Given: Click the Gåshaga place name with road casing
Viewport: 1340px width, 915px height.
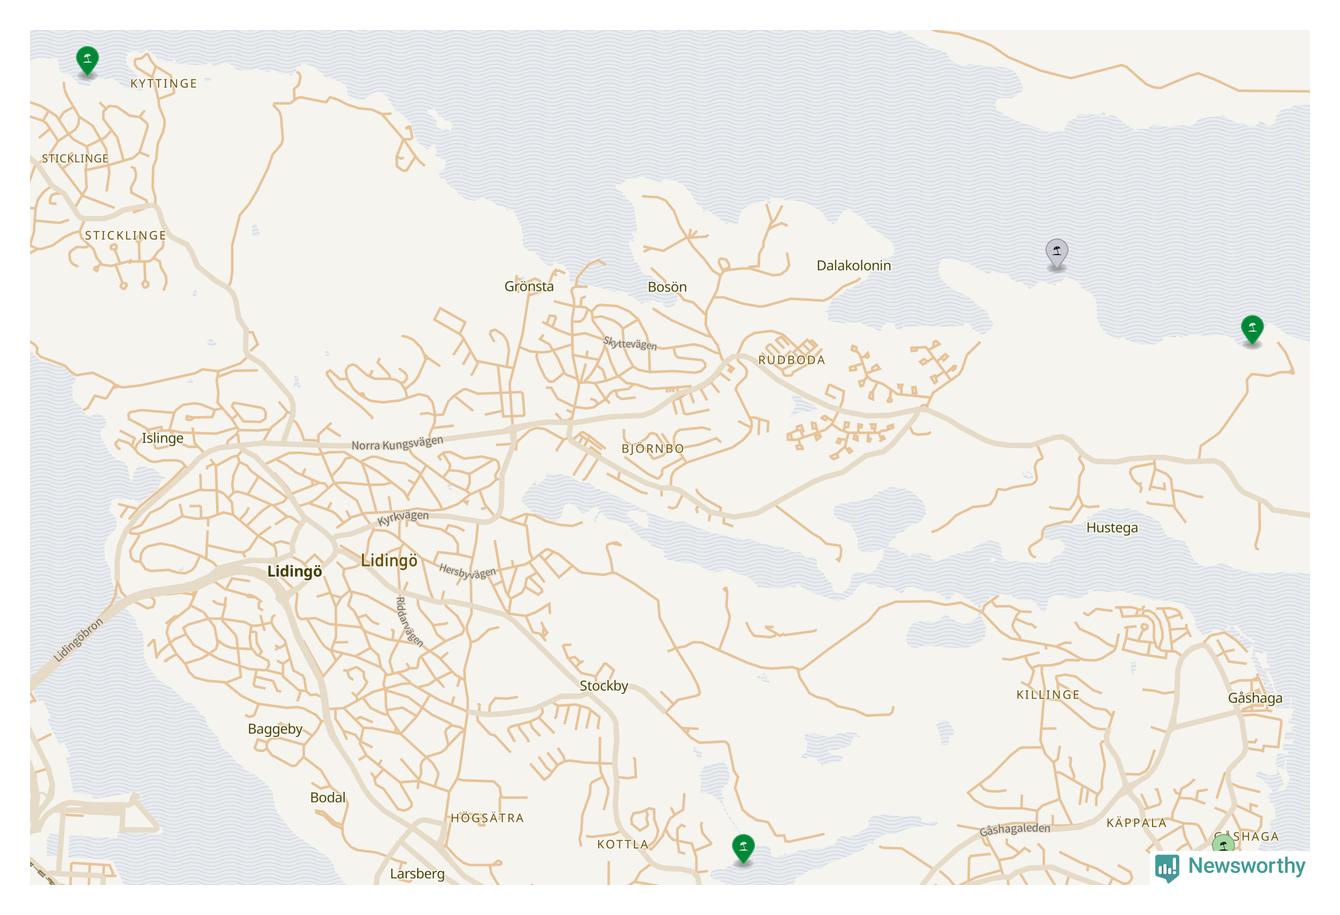Looking at the screenshot, I should point(1255,699).
